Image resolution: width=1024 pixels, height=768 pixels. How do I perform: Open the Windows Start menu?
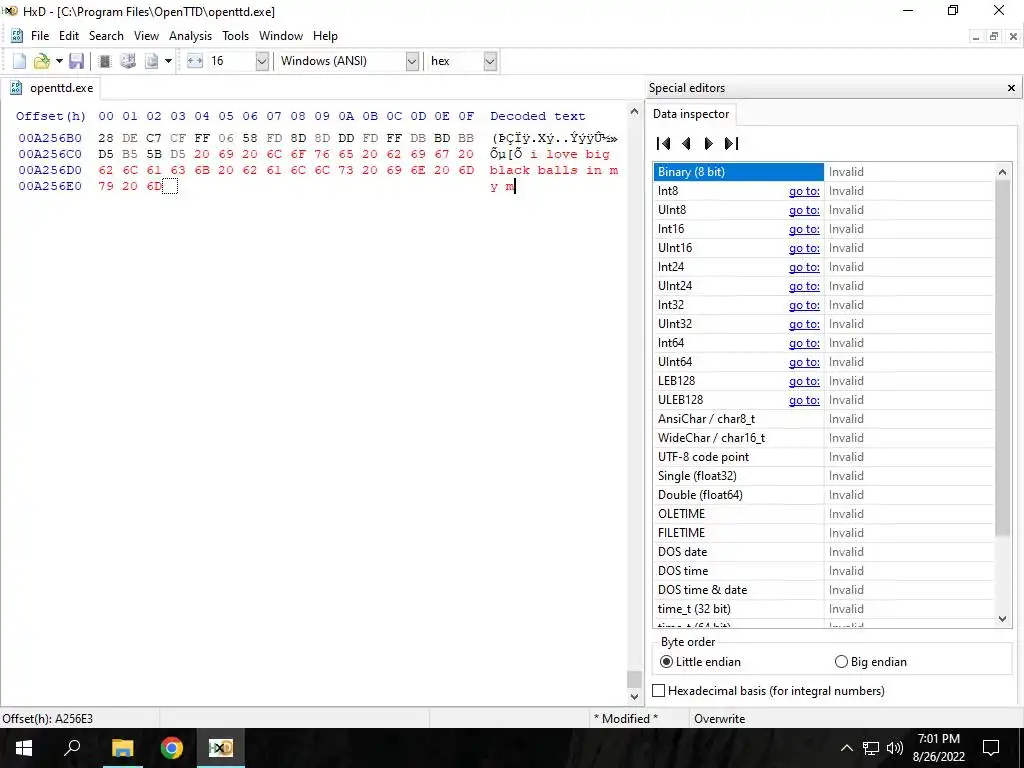pyautogui.click(x=24, y=748)
